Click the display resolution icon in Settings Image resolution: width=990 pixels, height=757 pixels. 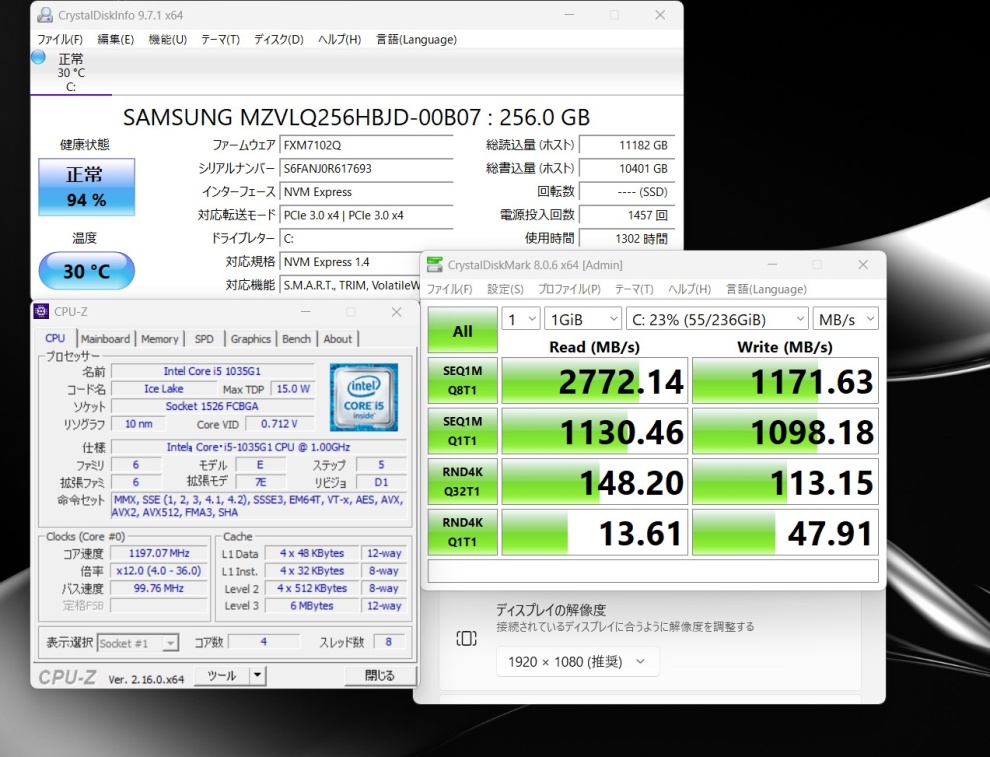(x=467, y=638)
